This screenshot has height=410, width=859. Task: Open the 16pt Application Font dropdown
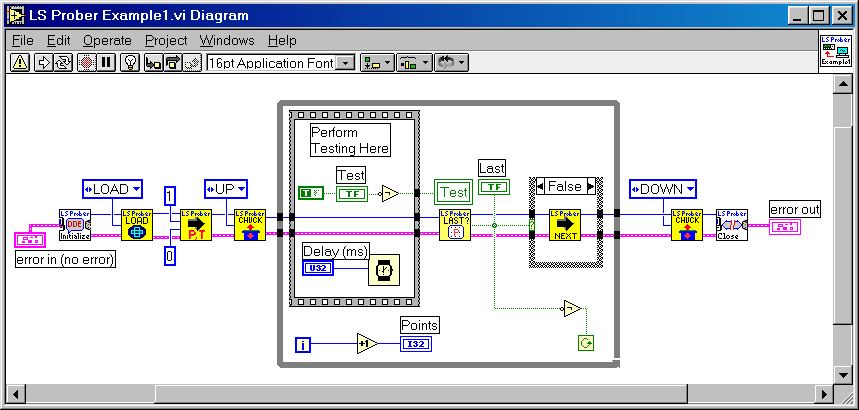click(x=345, y=63)
